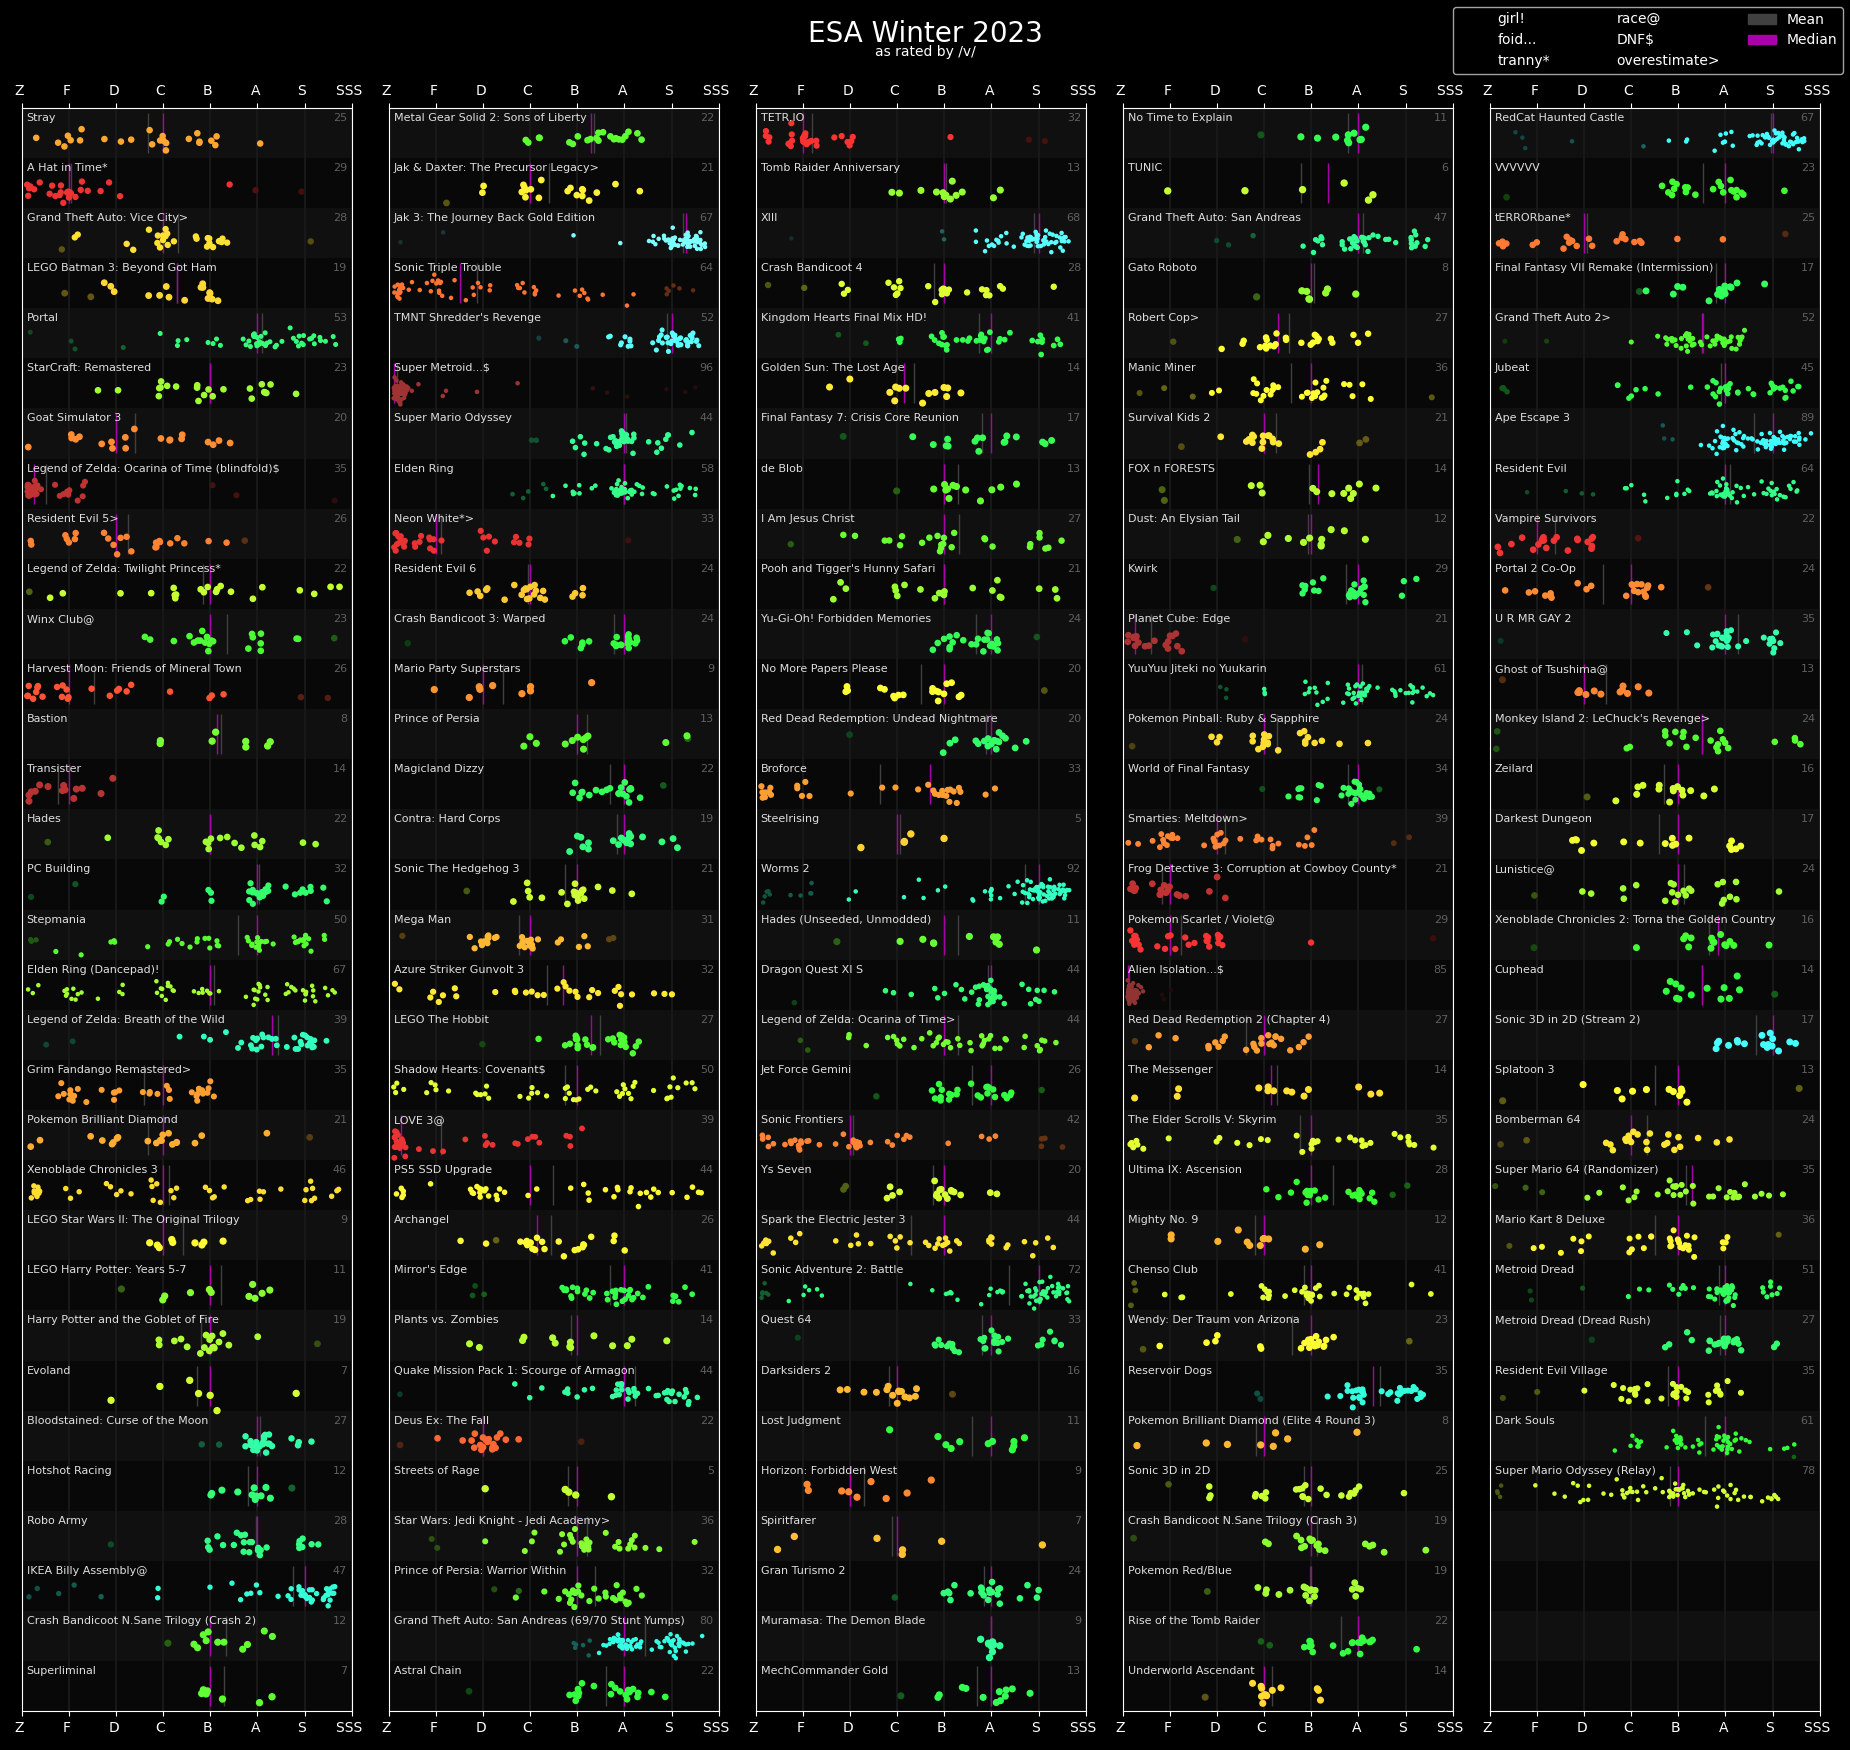
Task: Click the 'A Hat in Time*' label
Action: [67, 168]
